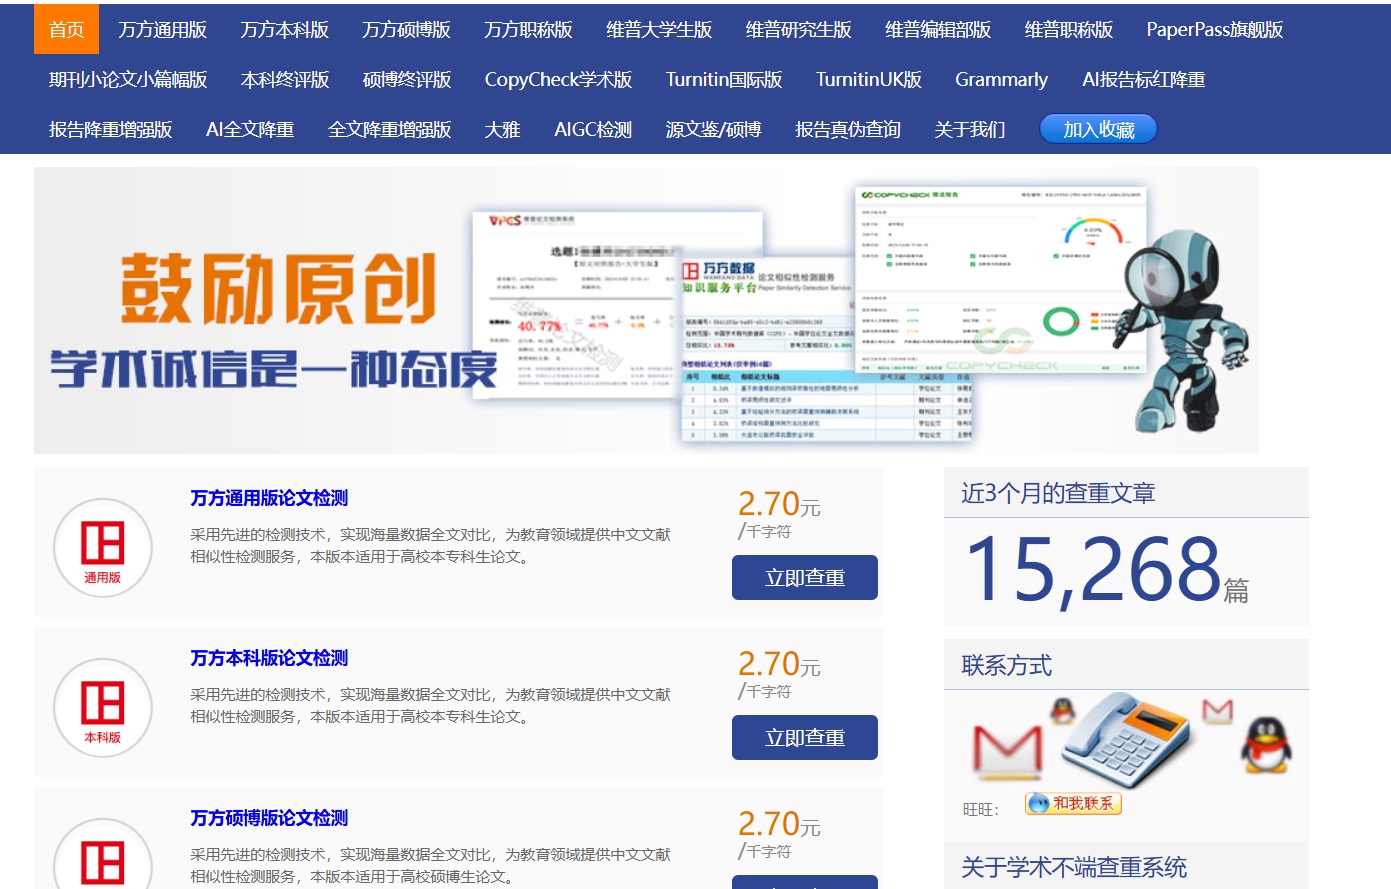Screen dimensions: 1391x889
Task: Open 维普研究生版 navigation link
Action: (x=798, y=29)
